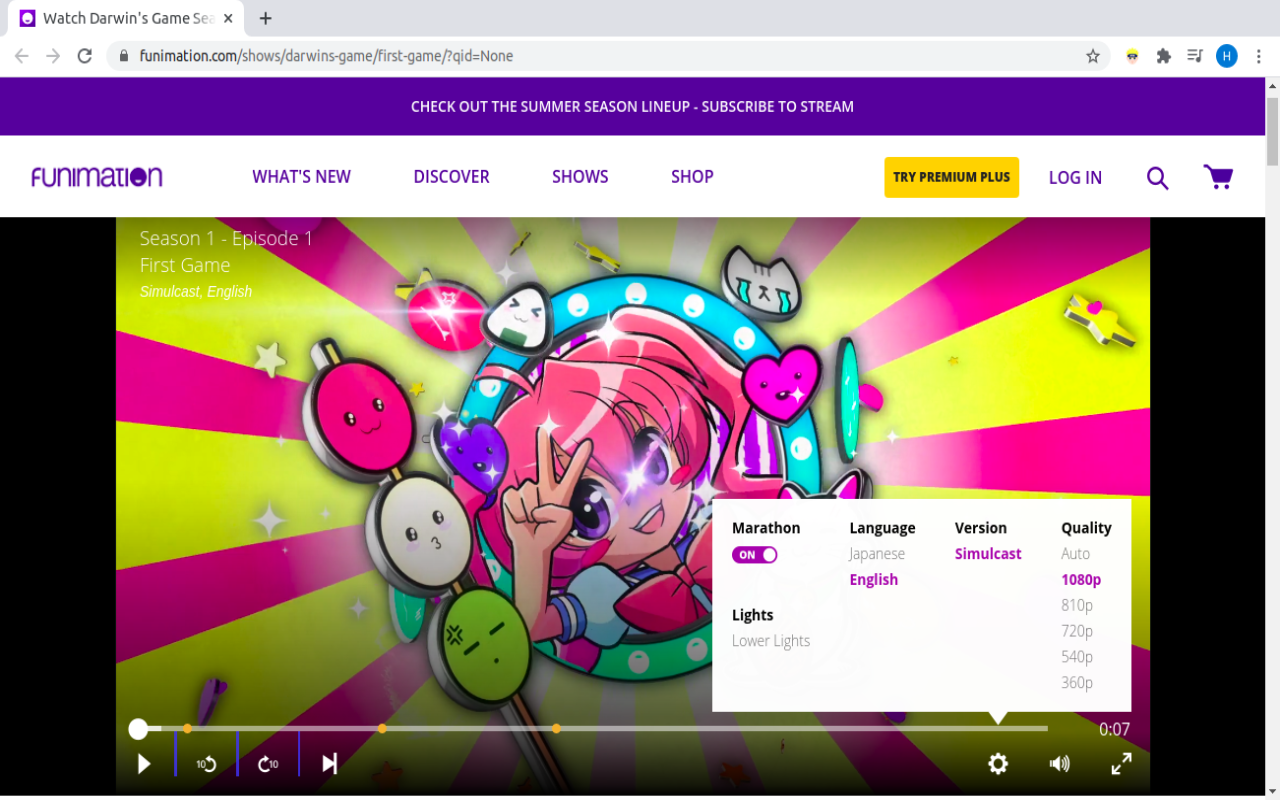Image resolution: width=1280 pixels, height=800 pixels.
Task: Click the Funimation logo
Action: 96,176
